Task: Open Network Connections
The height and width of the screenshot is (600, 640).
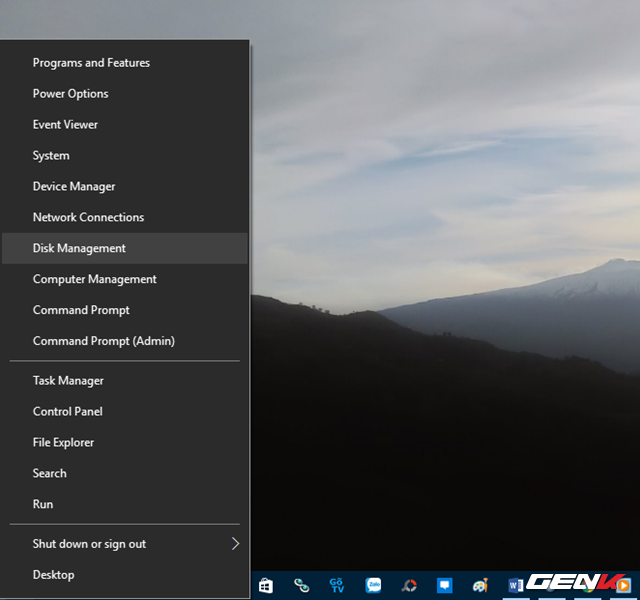Action: click(x=88, y=218)
